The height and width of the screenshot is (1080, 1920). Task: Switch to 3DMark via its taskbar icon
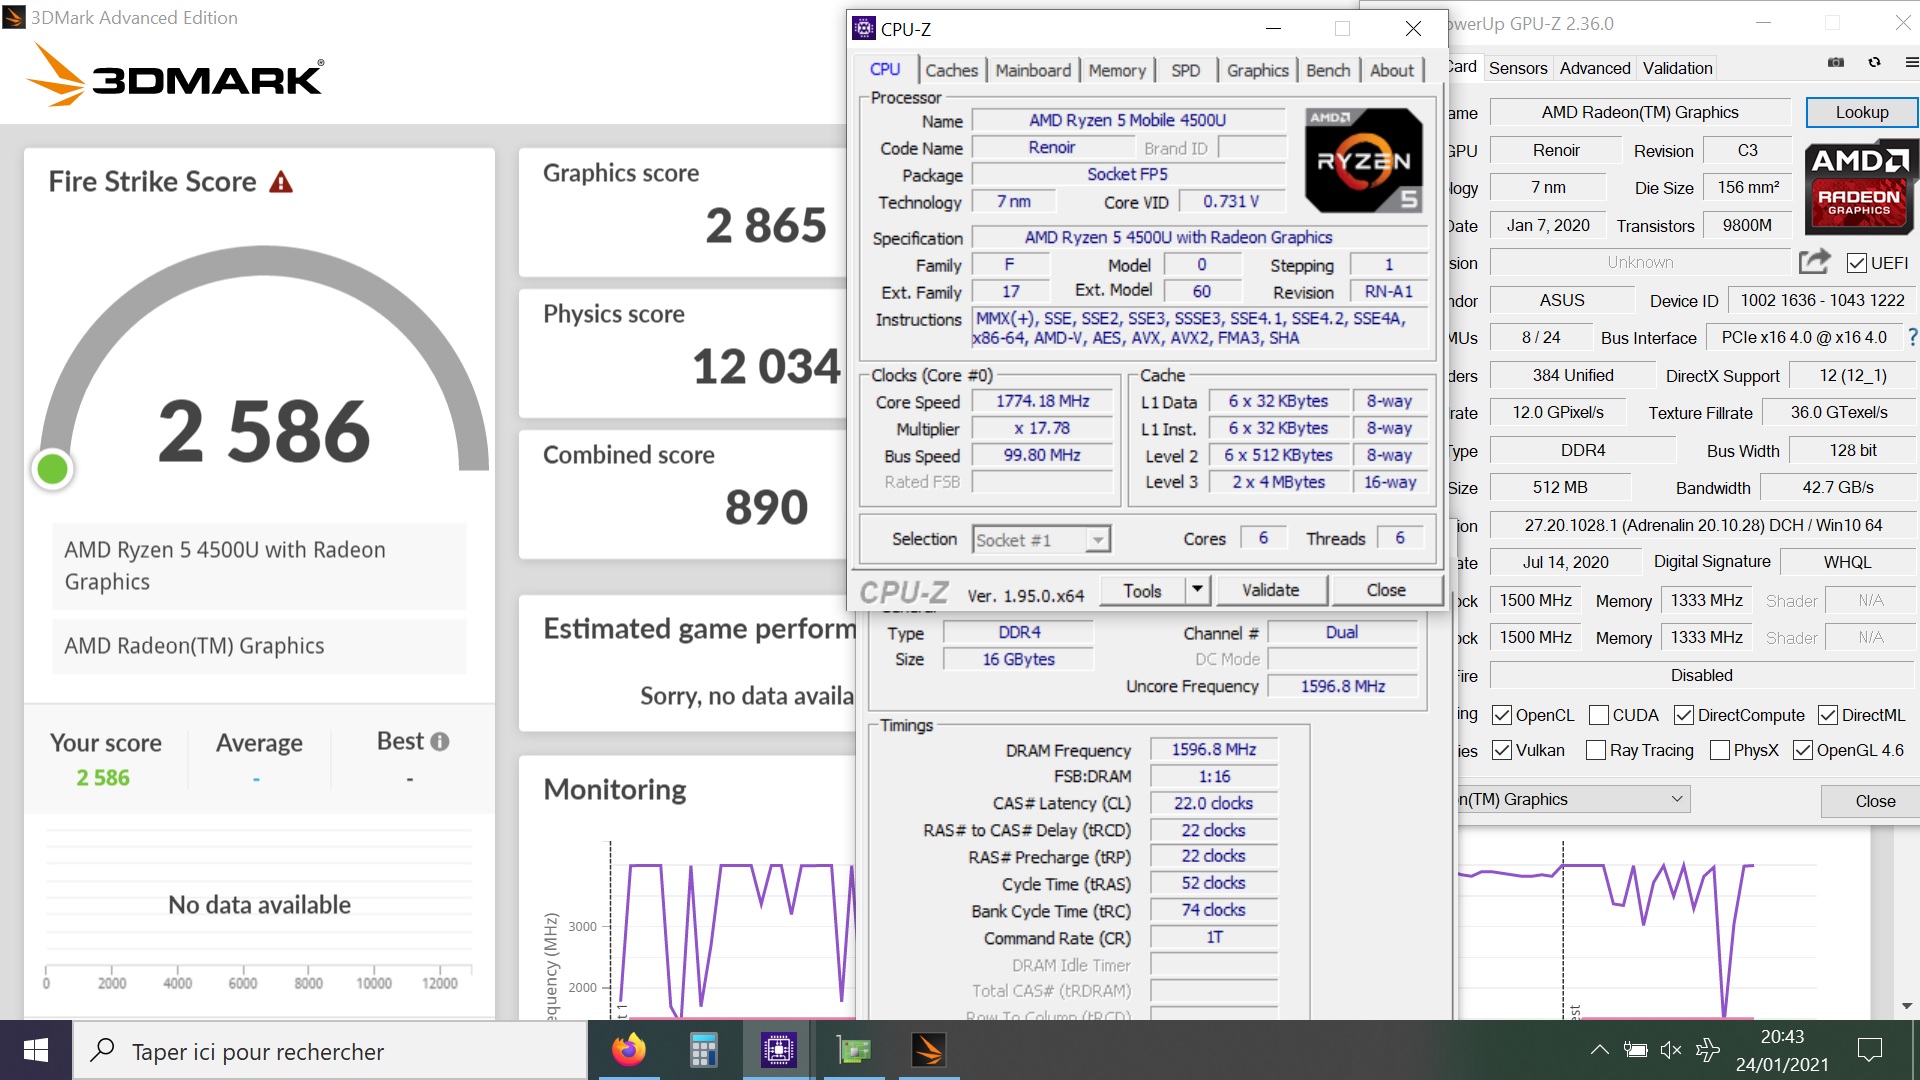click(x=928, y=1050)
